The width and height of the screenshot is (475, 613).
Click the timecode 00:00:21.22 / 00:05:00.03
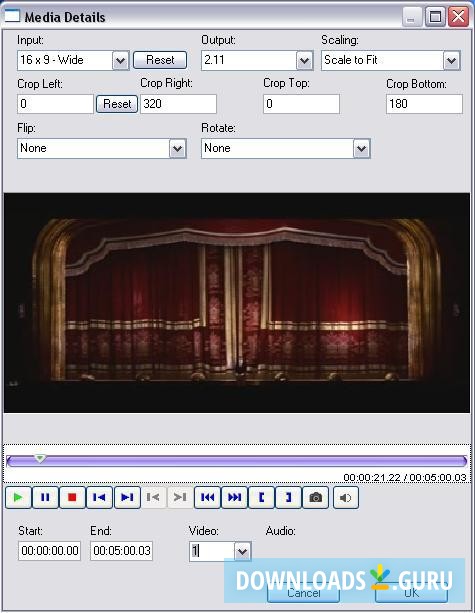pos(405,477)
